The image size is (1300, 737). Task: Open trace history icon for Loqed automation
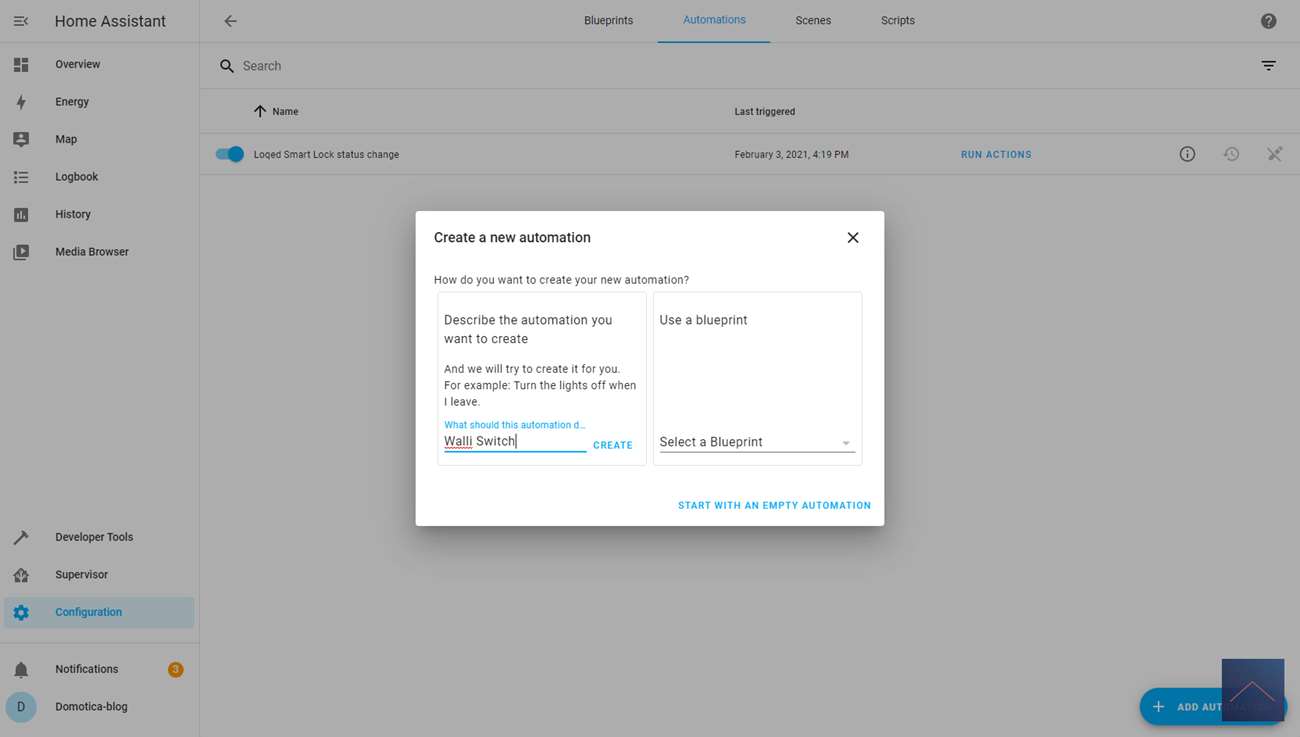(x=1231, y=154)
